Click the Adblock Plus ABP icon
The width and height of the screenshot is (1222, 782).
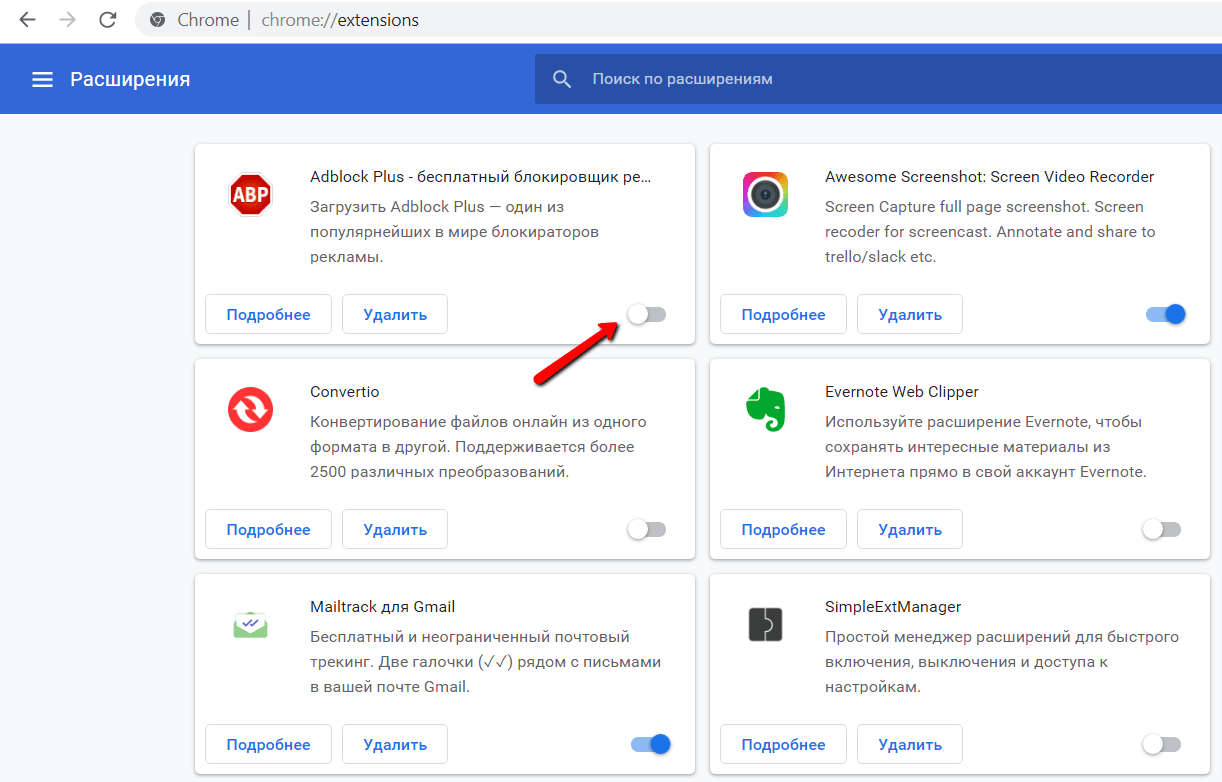click(x=250, y=195)
